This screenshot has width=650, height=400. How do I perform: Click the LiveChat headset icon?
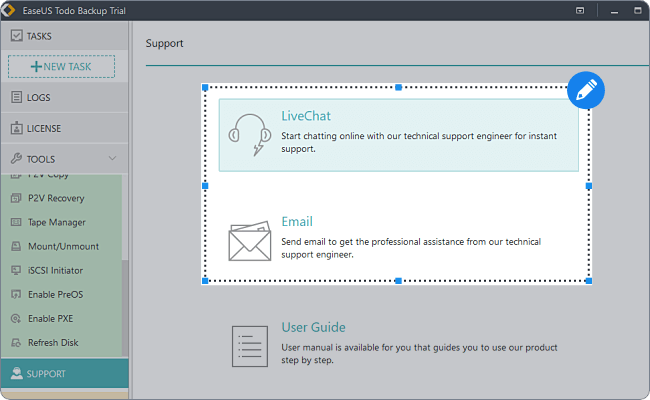[x=250, y=135]
